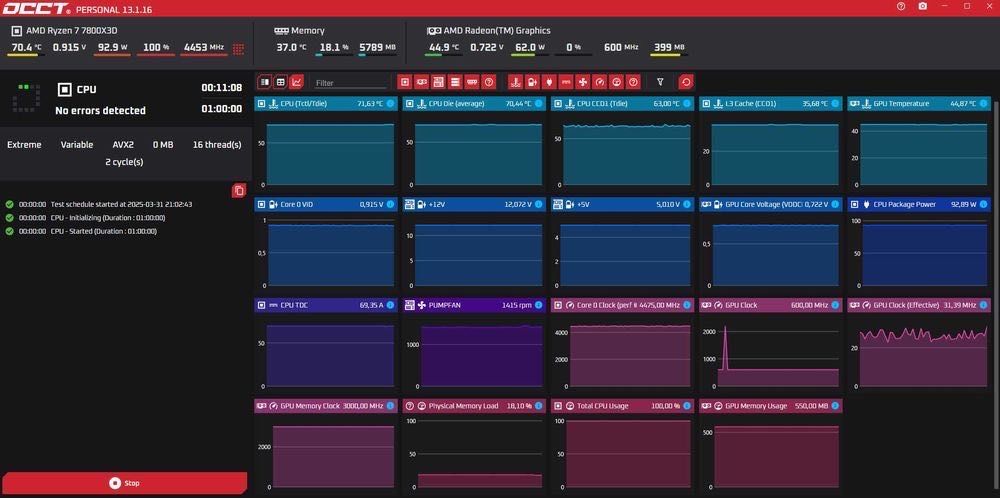1000x498 pixels.
Task: Take a screenshot with camera icon
Action: point(922,6)
